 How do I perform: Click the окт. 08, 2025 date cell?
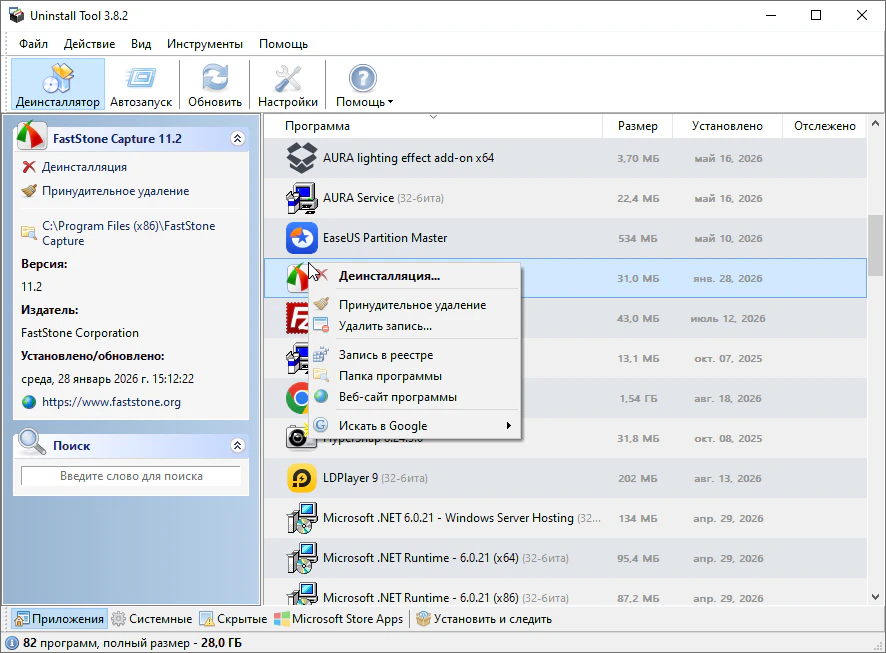tap(728, 439)
